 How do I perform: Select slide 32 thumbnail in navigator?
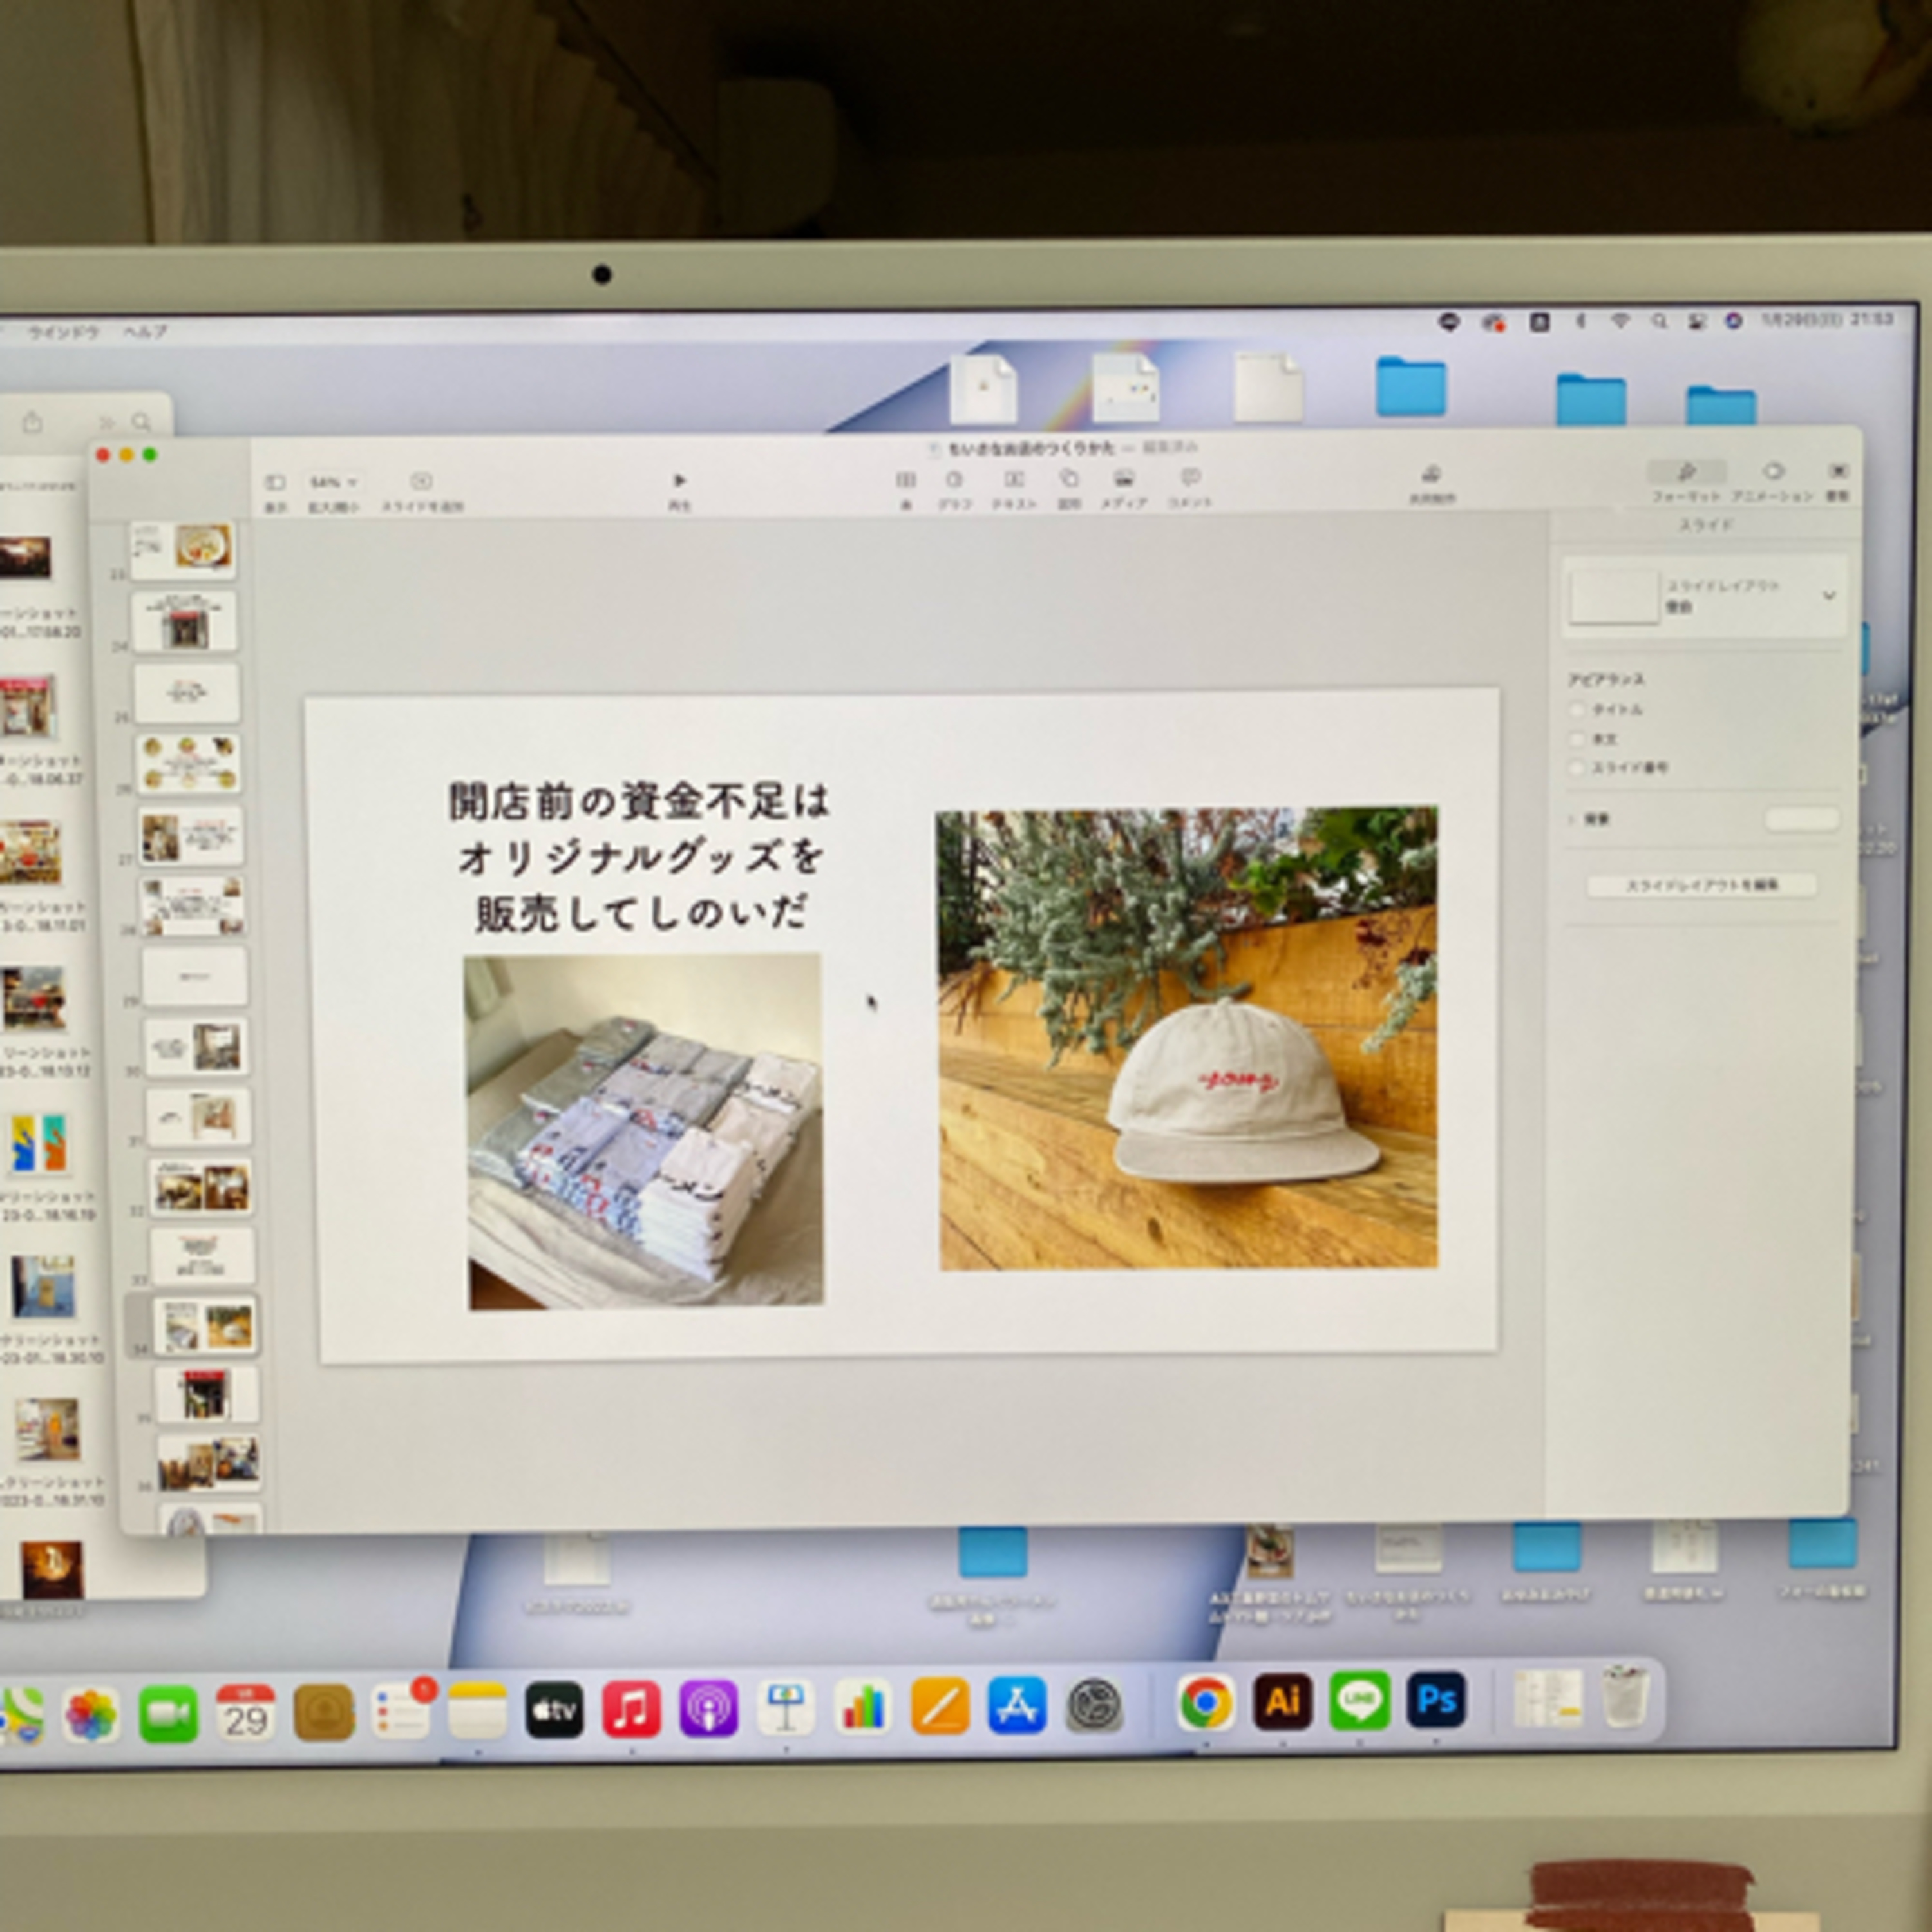point(201,1187)
